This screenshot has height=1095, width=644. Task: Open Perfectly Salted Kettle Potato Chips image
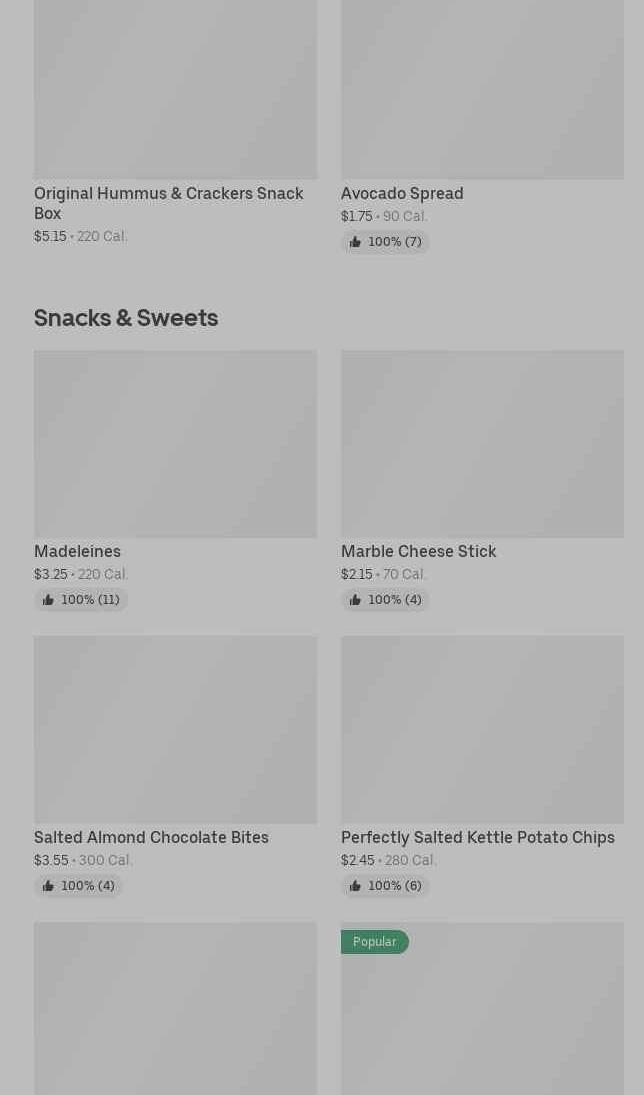482,730
